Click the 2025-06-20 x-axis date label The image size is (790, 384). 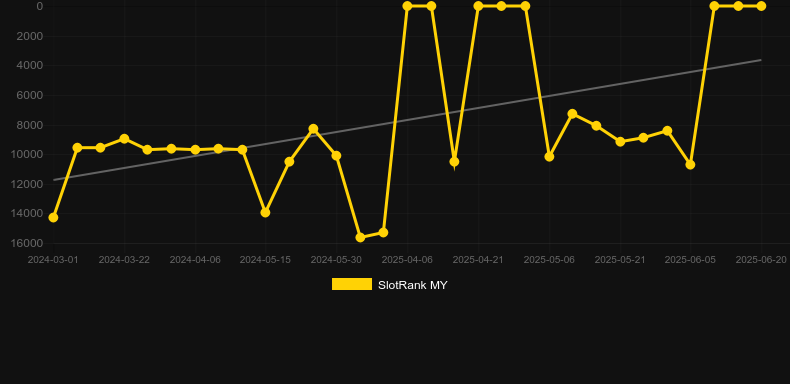[x=761, y=260]
